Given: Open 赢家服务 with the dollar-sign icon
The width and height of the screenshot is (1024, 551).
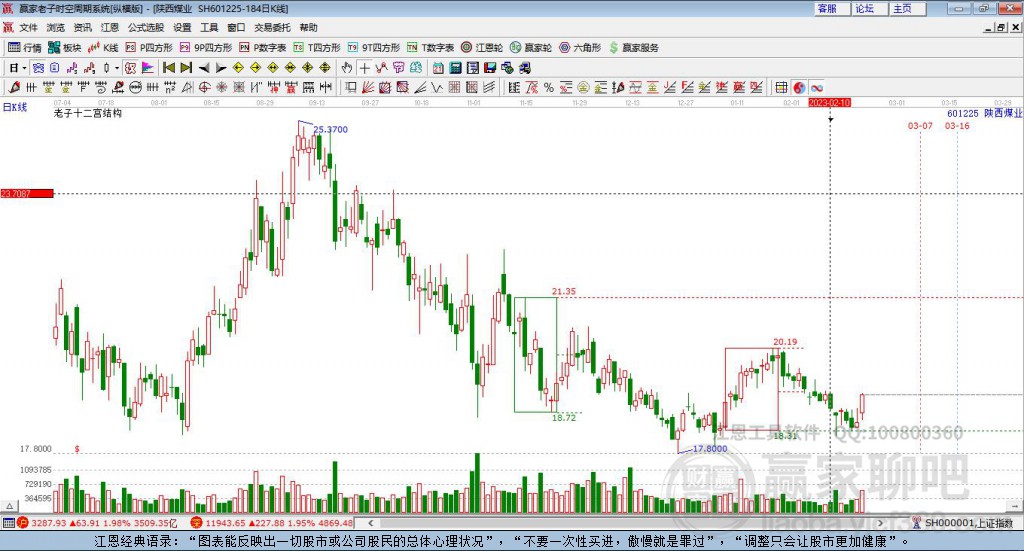Looking at the screenshot, I should (634, 48).
